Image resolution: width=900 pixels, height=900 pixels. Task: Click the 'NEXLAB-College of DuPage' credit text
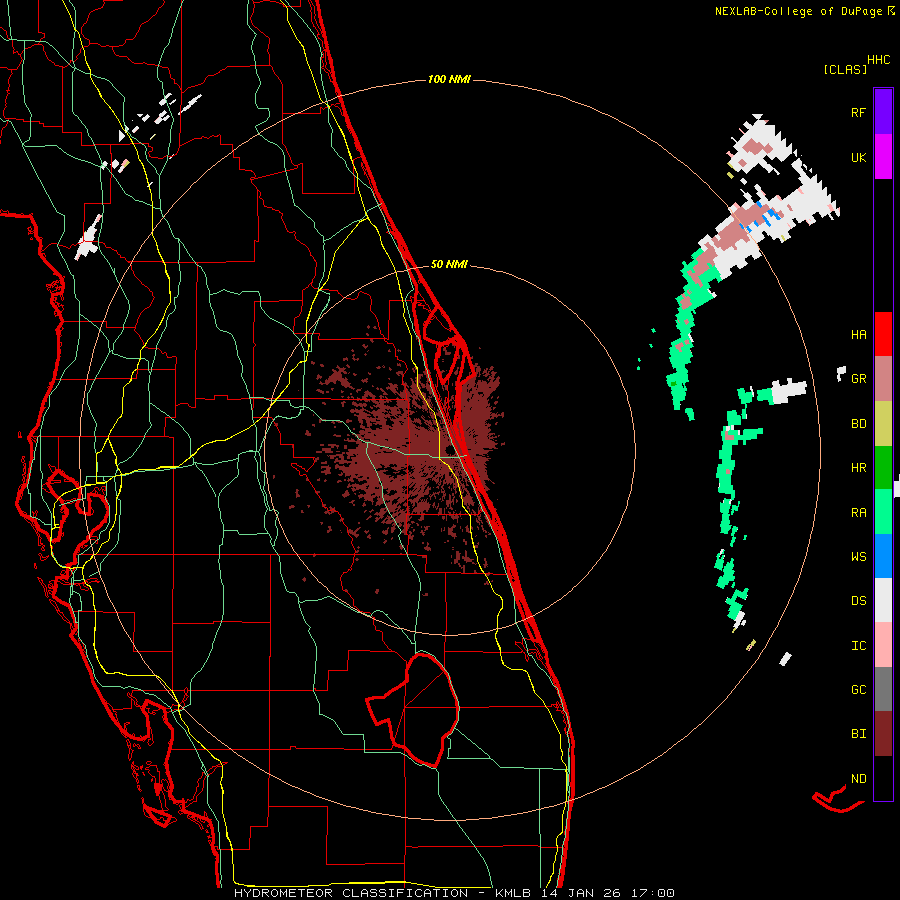(798, 11)
